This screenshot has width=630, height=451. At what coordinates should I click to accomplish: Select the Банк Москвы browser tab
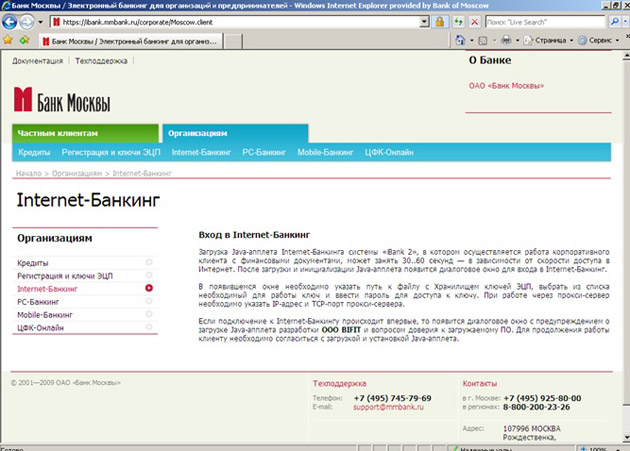[131, 41]
